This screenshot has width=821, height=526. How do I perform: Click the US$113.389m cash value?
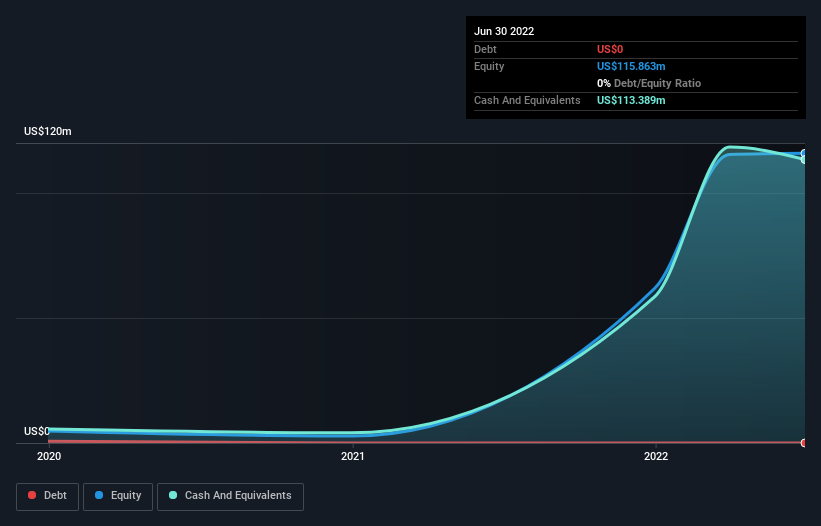pyautogui.click(x=631, y=100)
